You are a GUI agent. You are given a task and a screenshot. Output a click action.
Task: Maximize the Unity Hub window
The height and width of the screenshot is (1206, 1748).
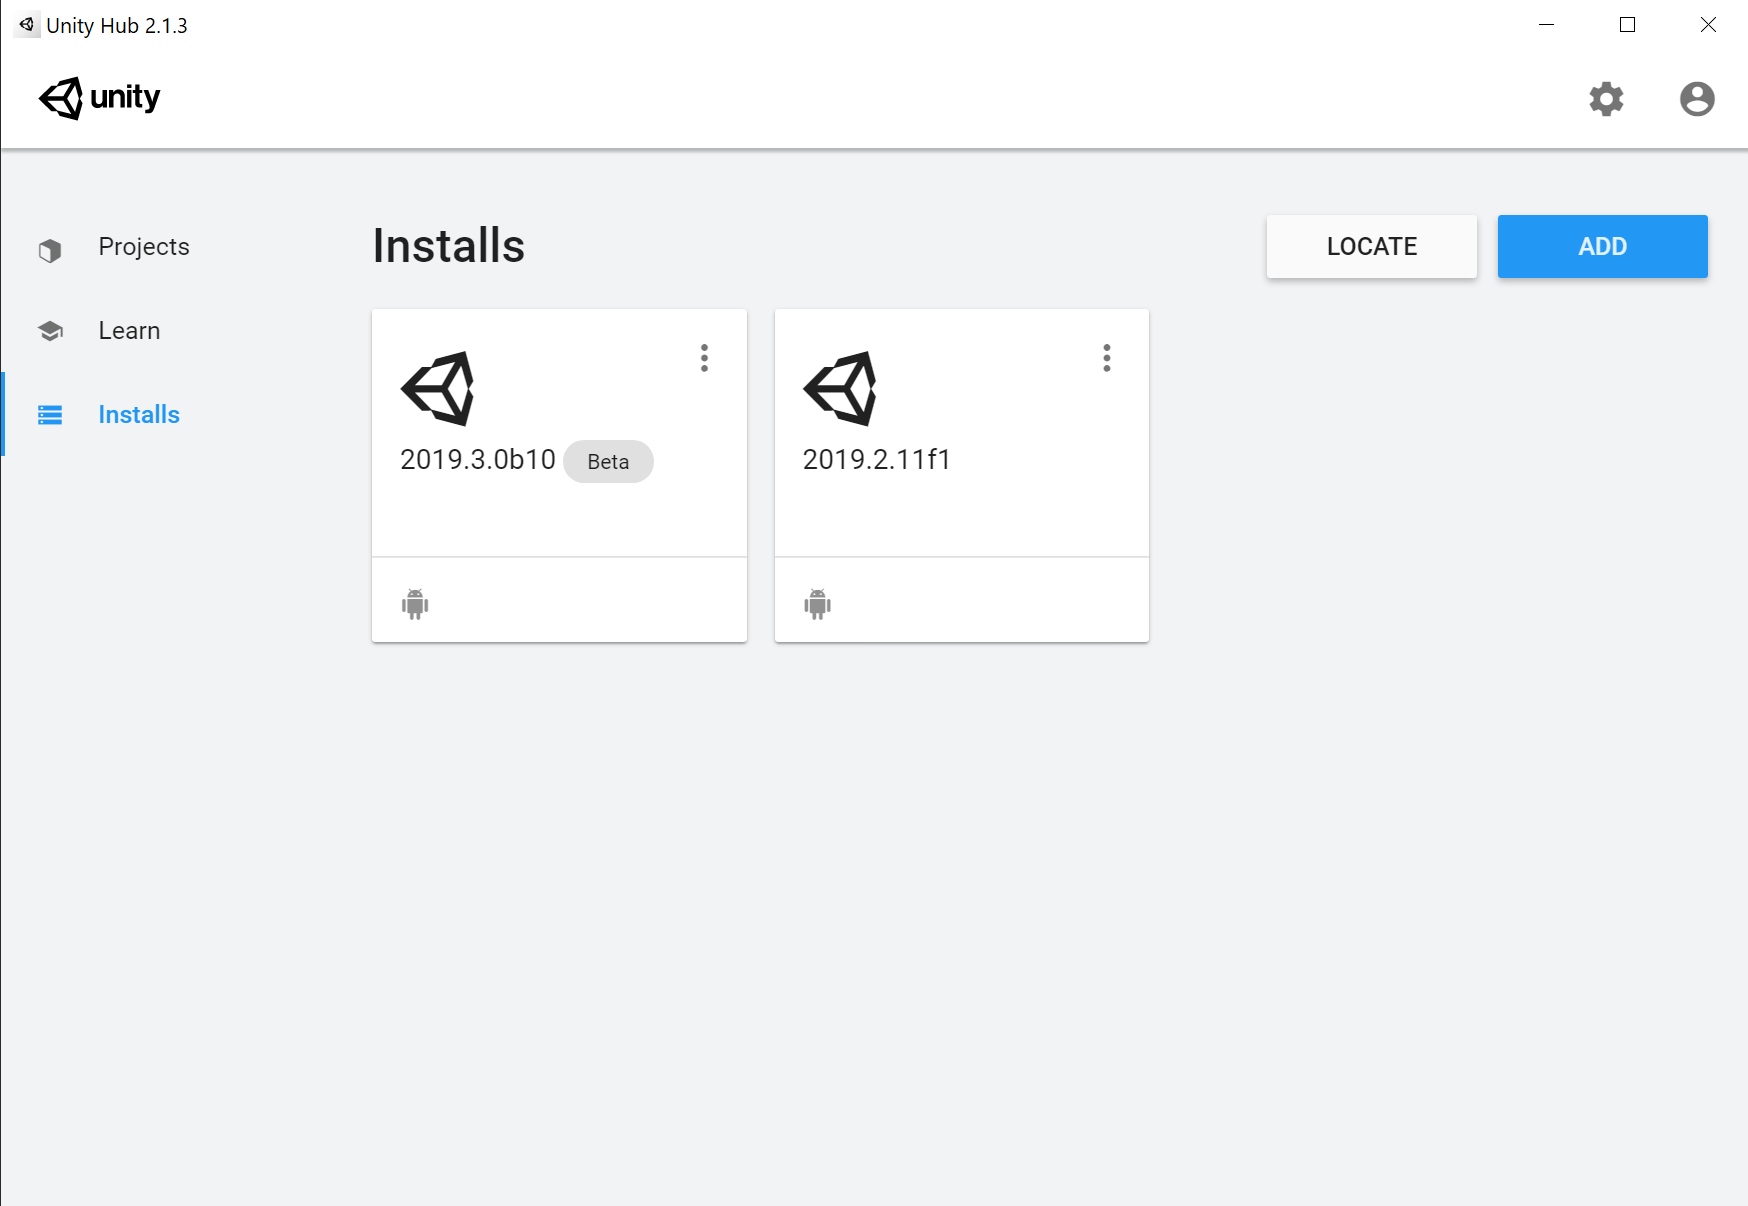1627,25
